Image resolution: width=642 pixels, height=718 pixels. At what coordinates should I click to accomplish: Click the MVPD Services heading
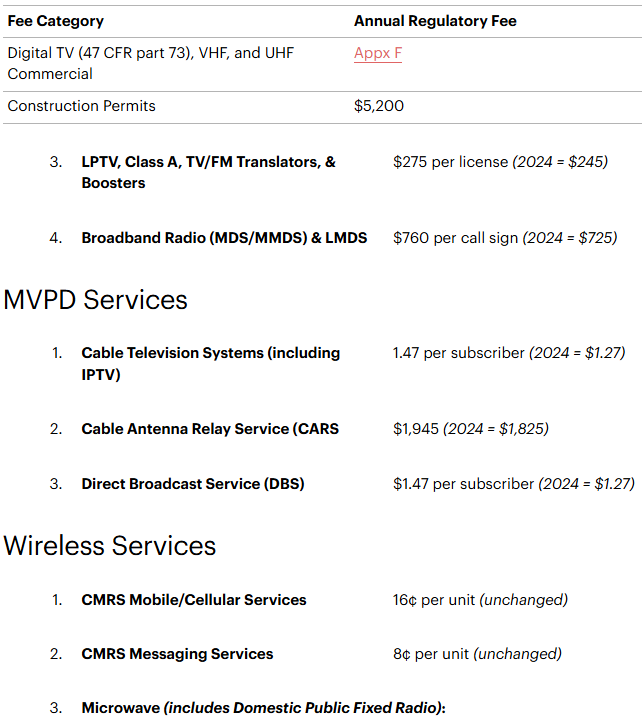[96, 299]
